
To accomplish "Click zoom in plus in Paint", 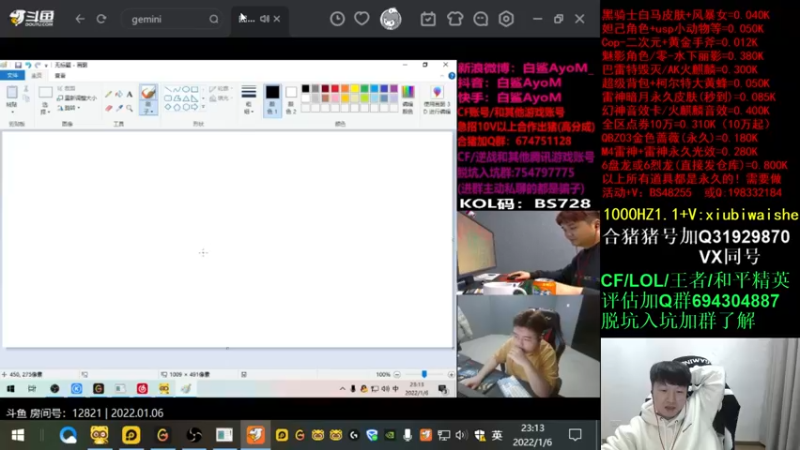I will pos(451,374).
